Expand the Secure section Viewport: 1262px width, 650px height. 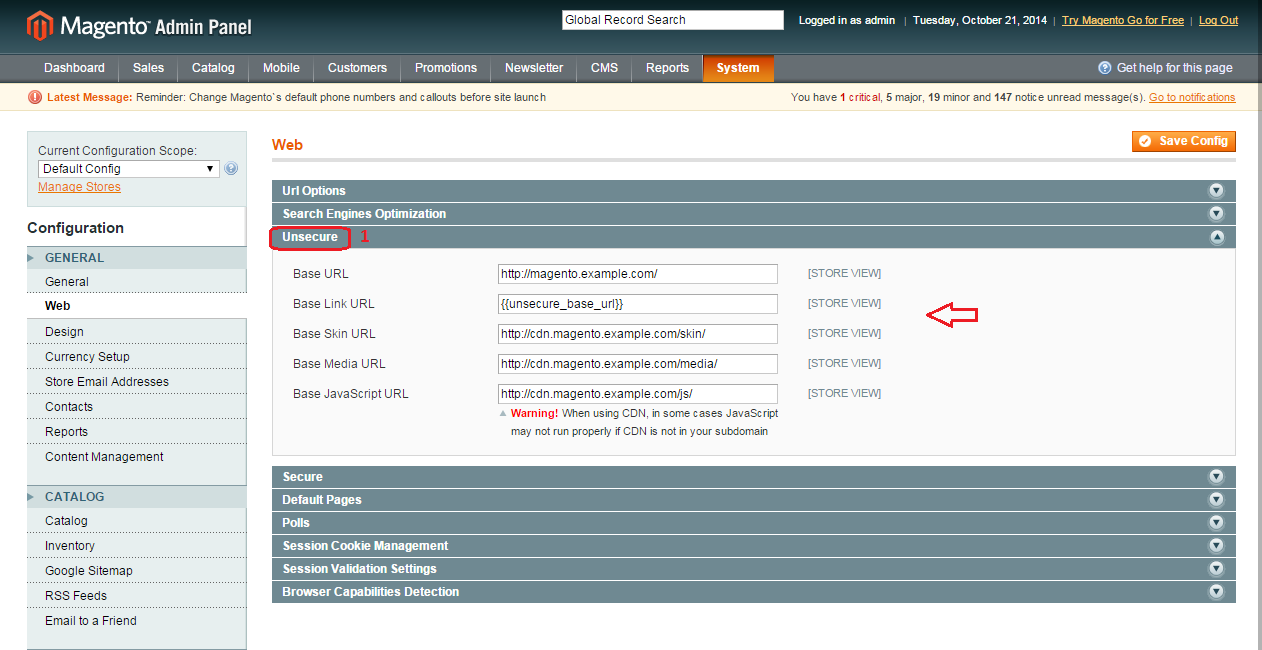[753, 477]
